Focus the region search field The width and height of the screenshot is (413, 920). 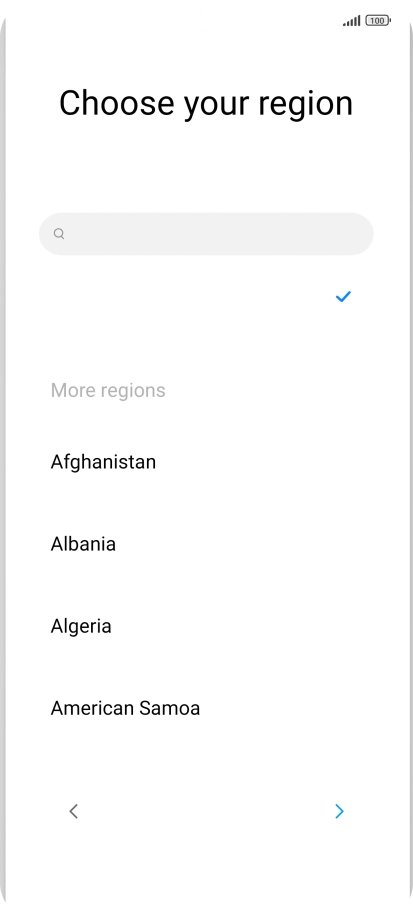206,234
